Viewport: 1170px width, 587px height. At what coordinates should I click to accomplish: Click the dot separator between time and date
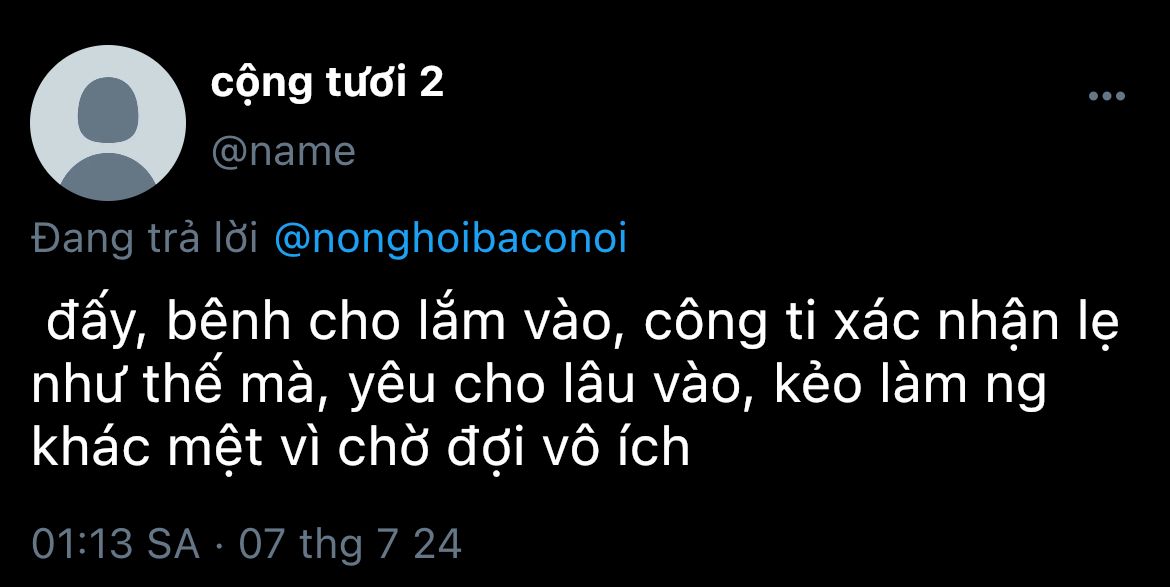click(219, 547)
